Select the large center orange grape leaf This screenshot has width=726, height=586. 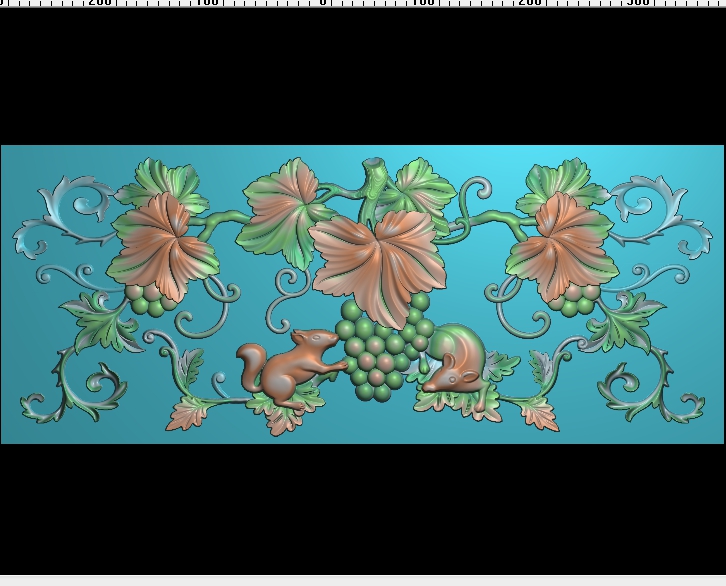click(x=377, y=266)
